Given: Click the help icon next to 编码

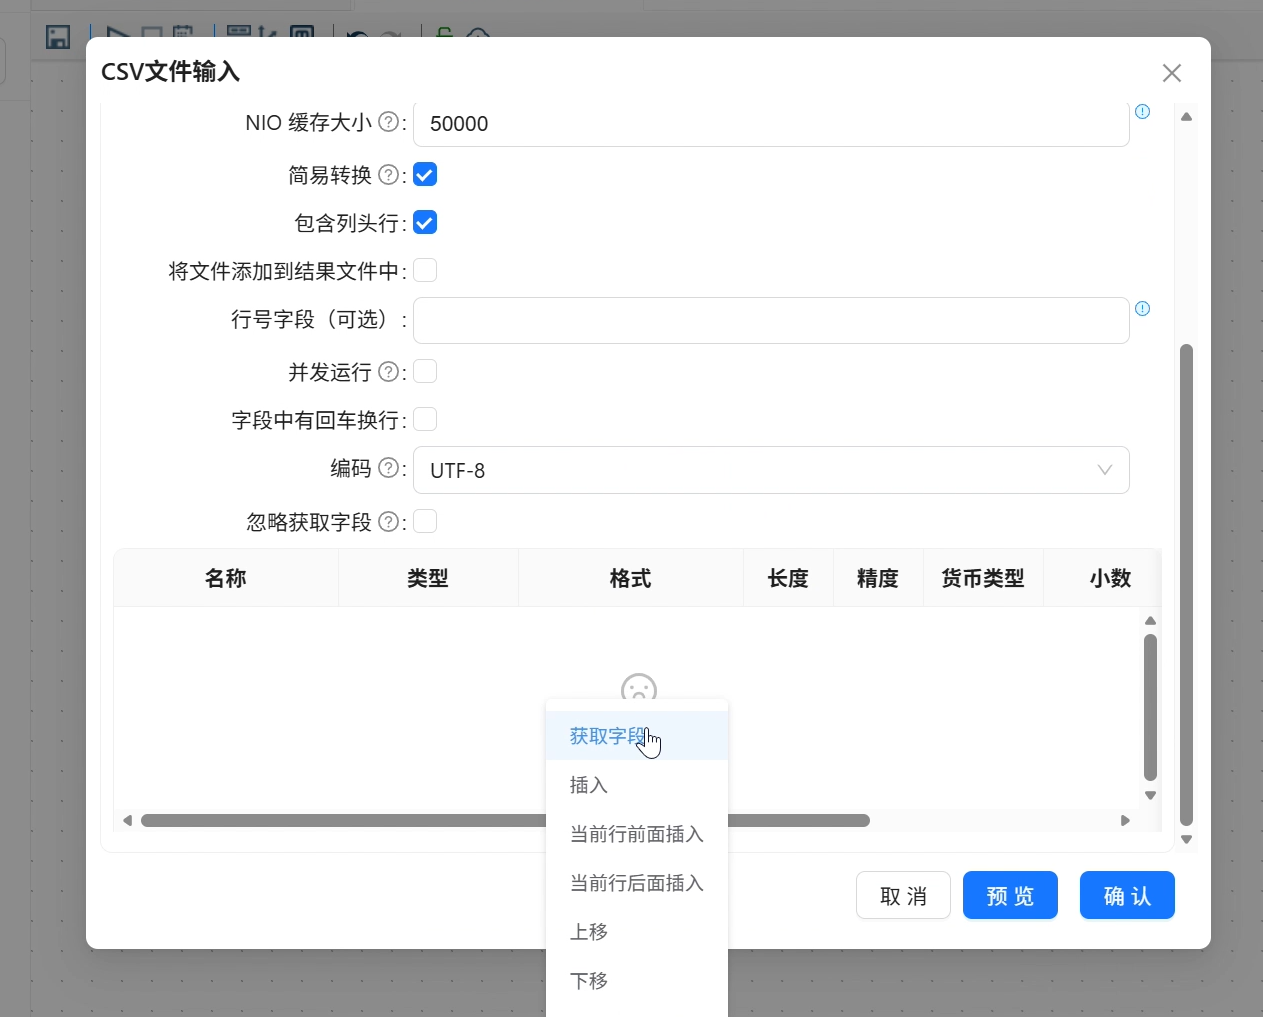Looking at the screenshot, I should pyautogui.click(x=389, y=468).
